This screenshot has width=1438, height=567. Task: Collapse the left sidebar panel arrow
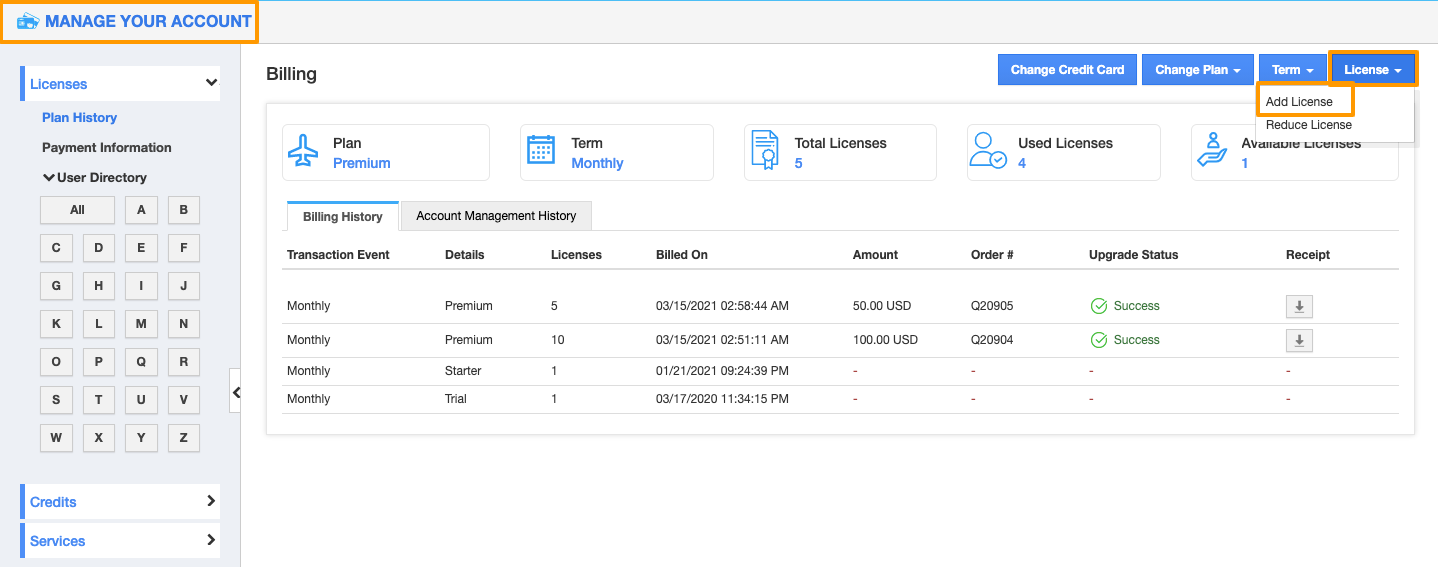coord(236,393)
